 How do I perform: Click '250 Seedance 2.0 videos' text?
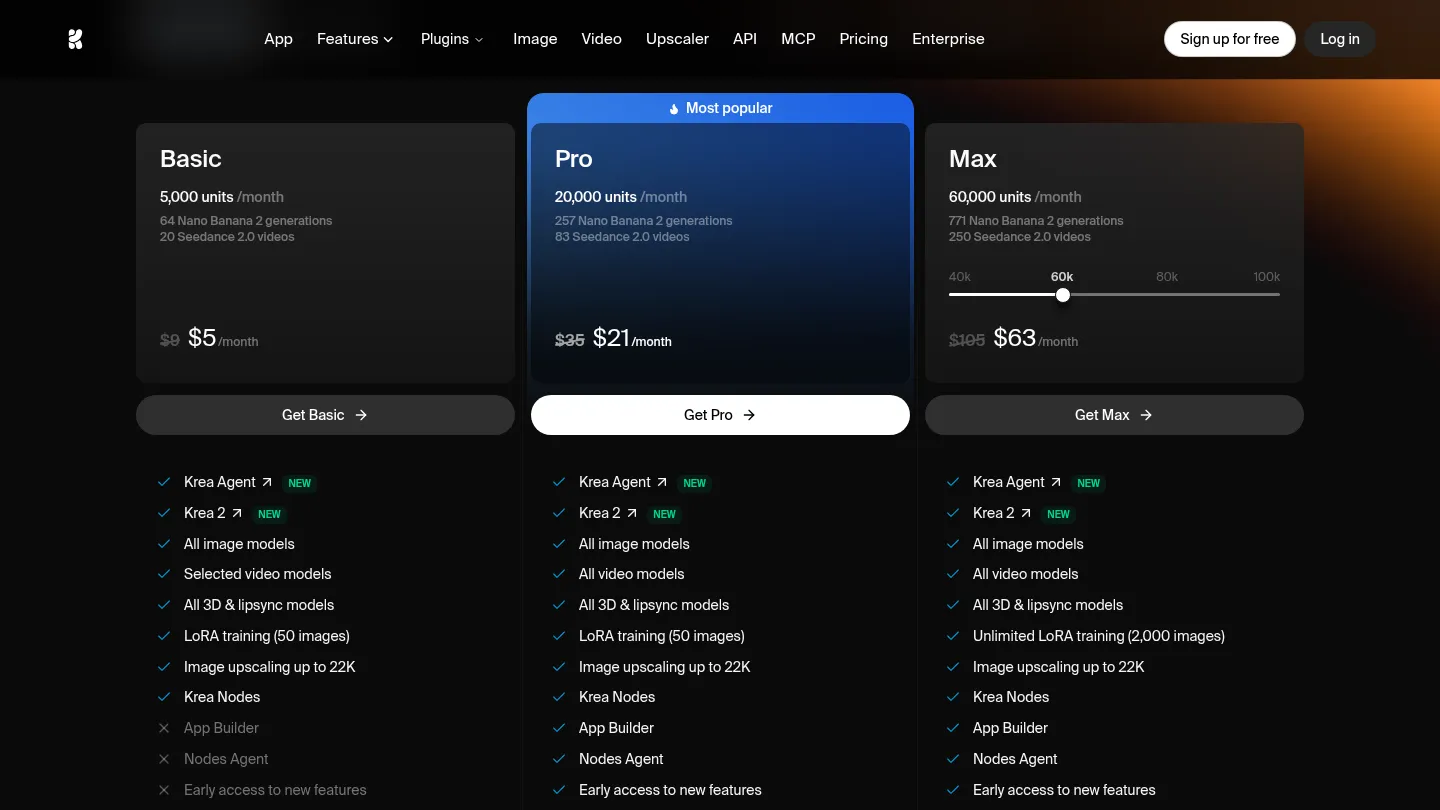click(1020, 237)
